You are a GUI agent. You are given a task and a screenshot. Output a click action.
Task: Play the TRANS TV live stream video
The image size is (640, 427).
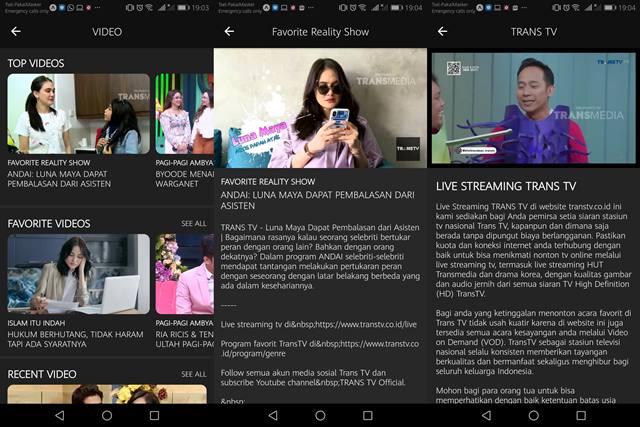point(533,108)
